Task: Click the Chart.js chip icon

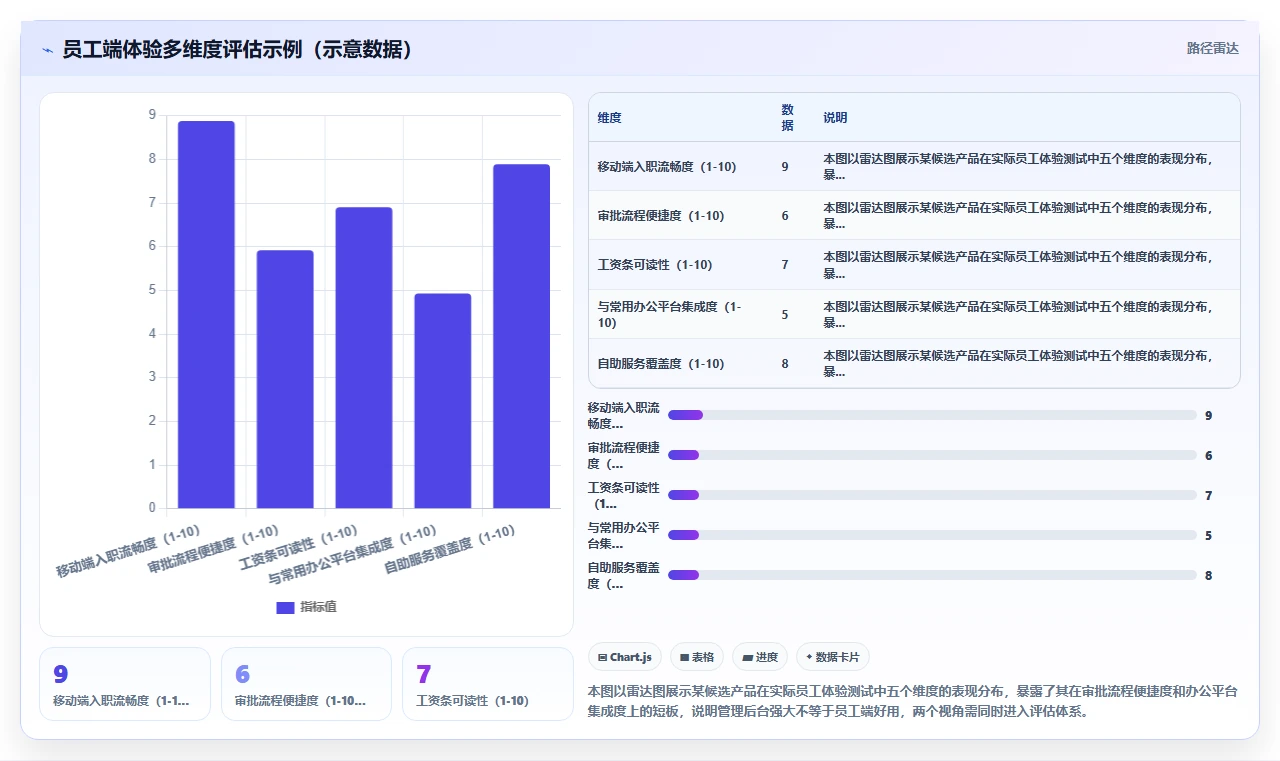Action: [x=602, y=658]
